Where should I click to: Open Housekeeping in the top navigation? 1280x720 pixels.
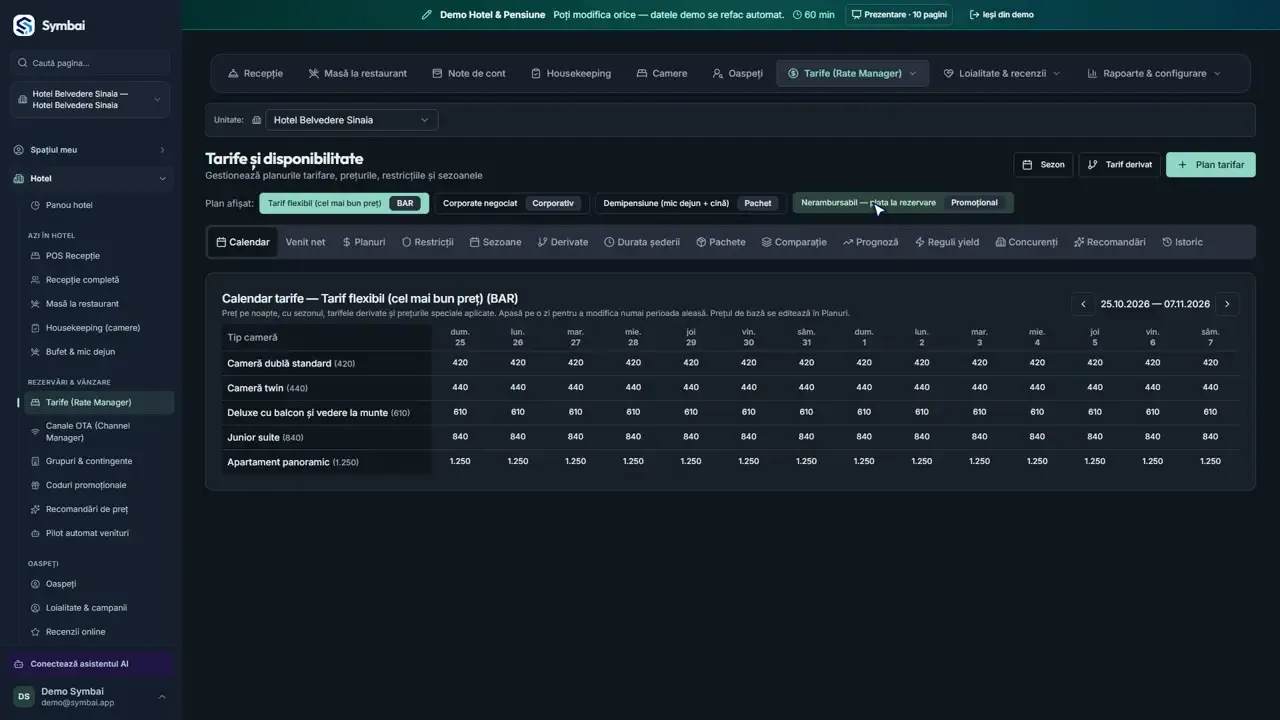(x=571, y=73)
